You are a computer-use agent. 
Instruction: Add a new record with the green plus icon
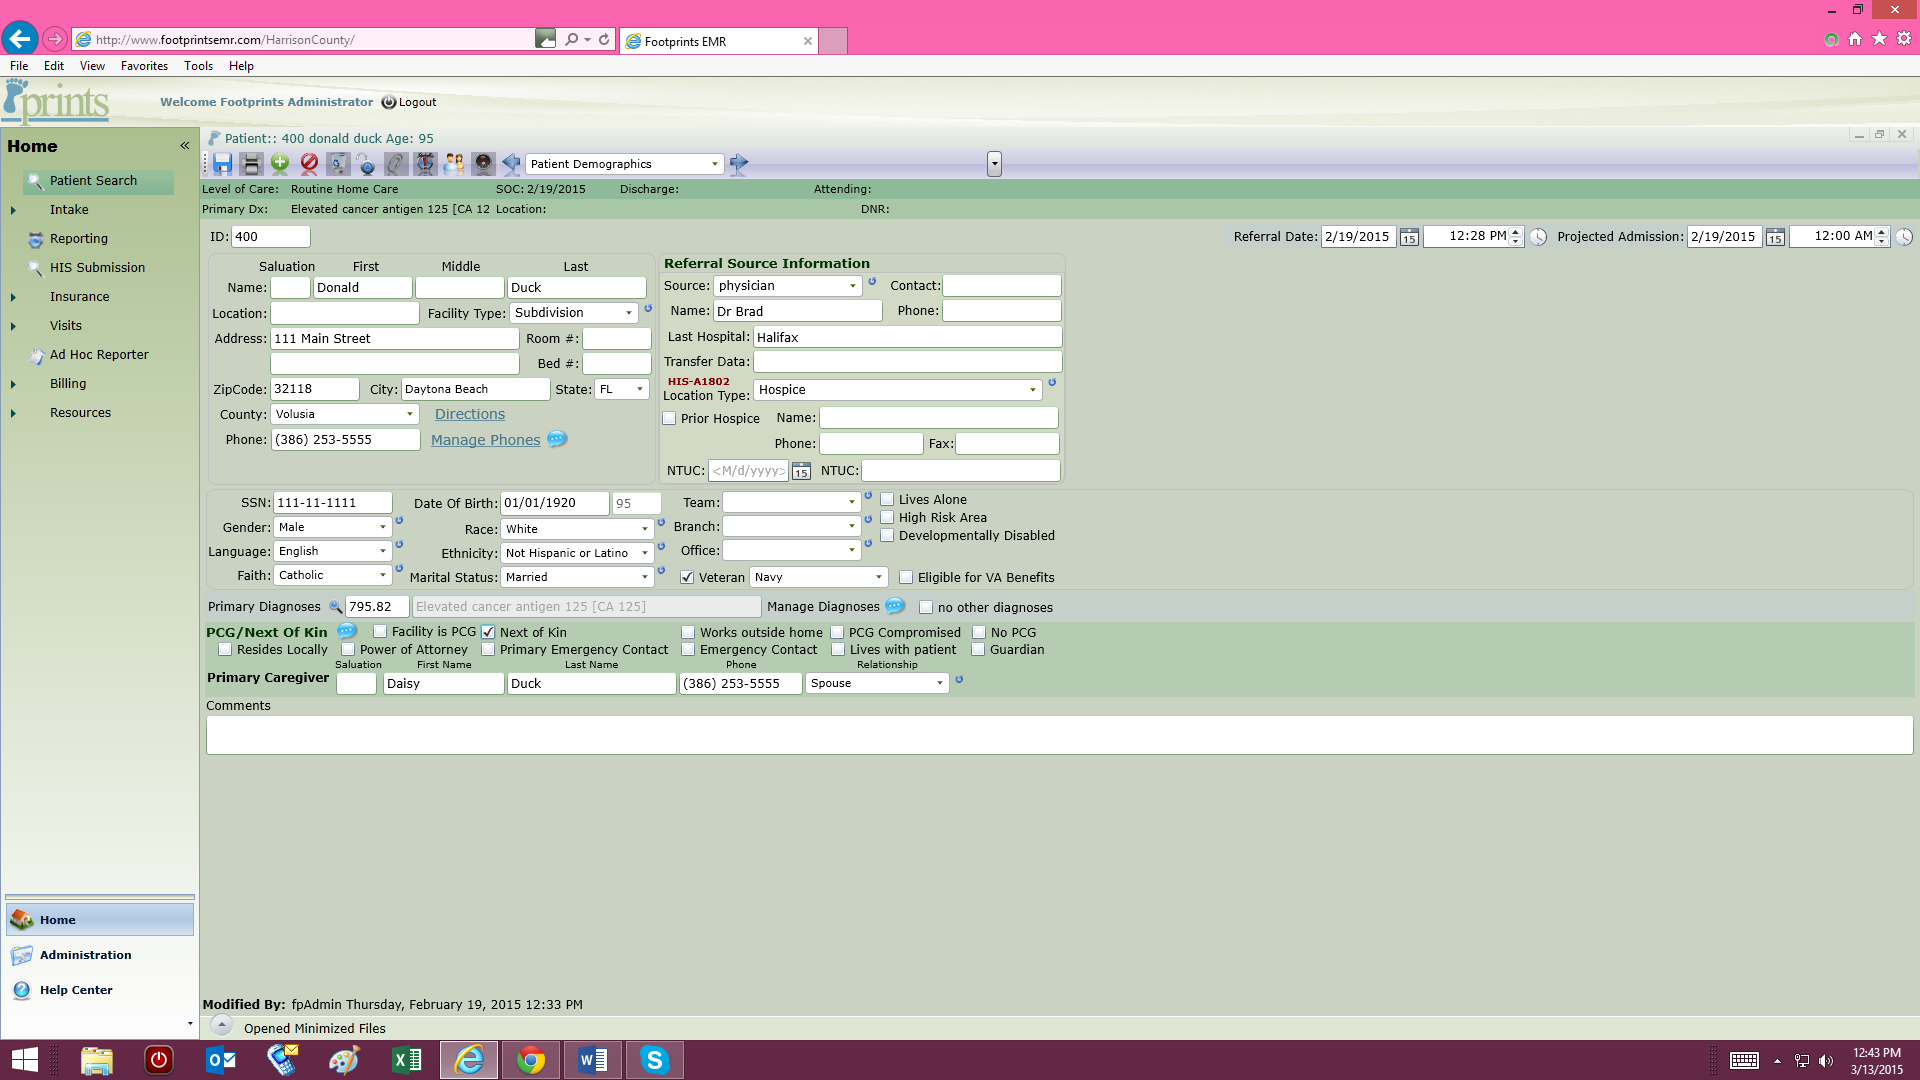[x=280, y=164]
